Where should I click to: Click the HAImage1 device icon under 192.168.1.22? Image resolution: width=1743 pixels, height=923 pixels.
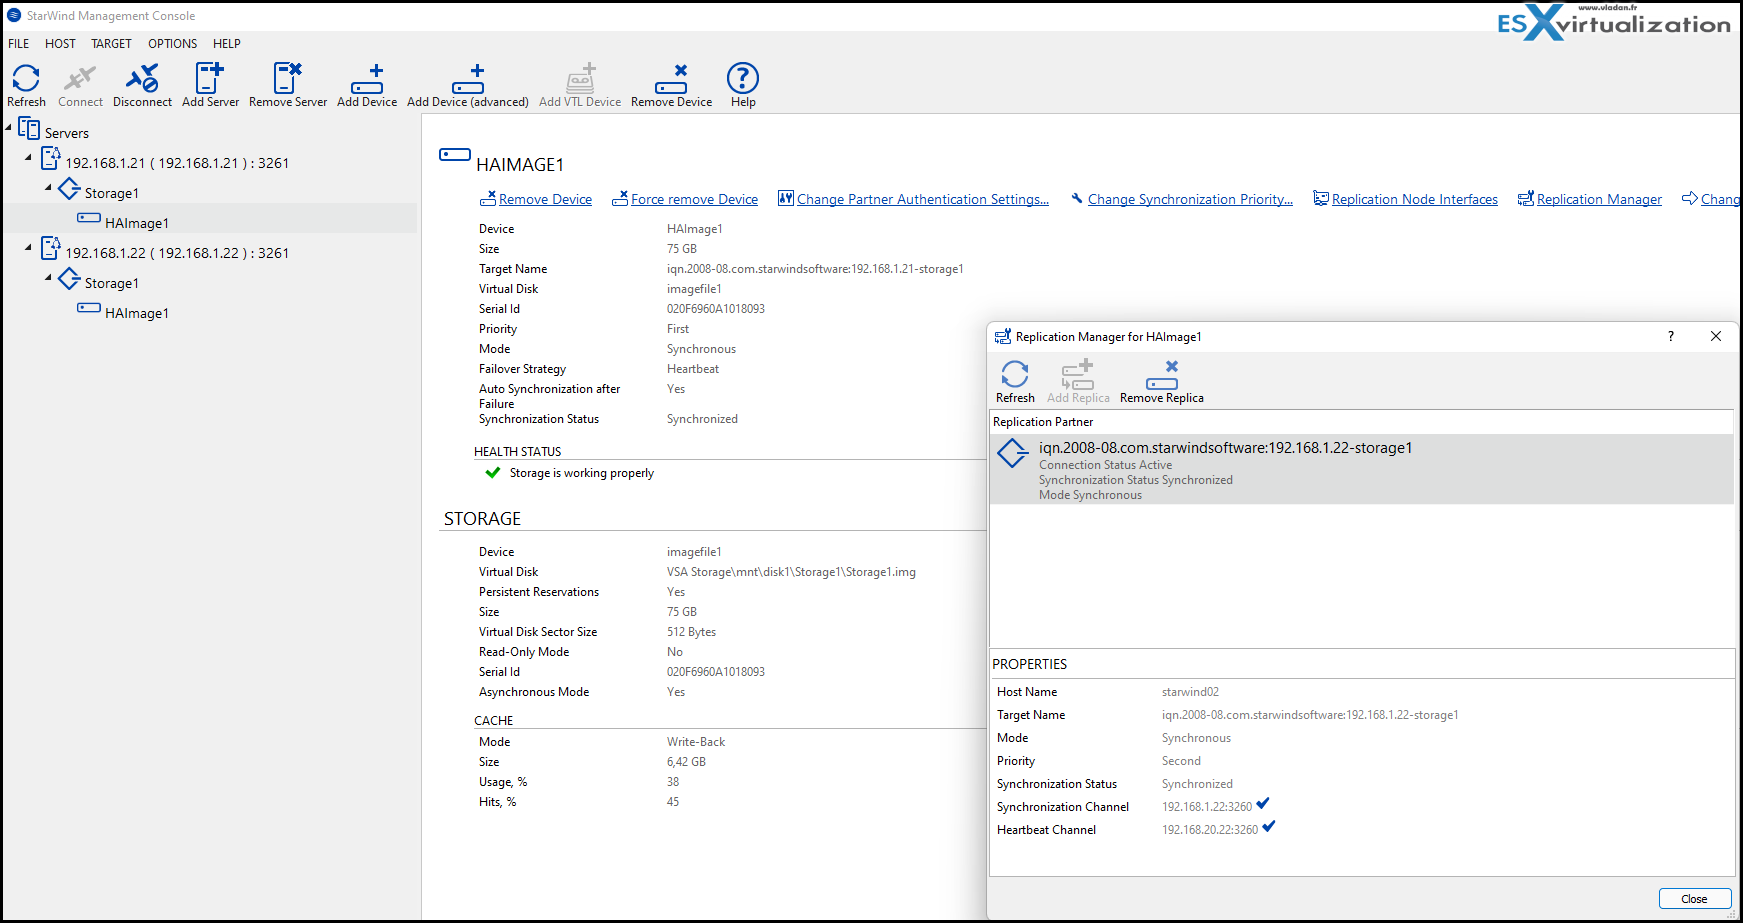point(89,308)
